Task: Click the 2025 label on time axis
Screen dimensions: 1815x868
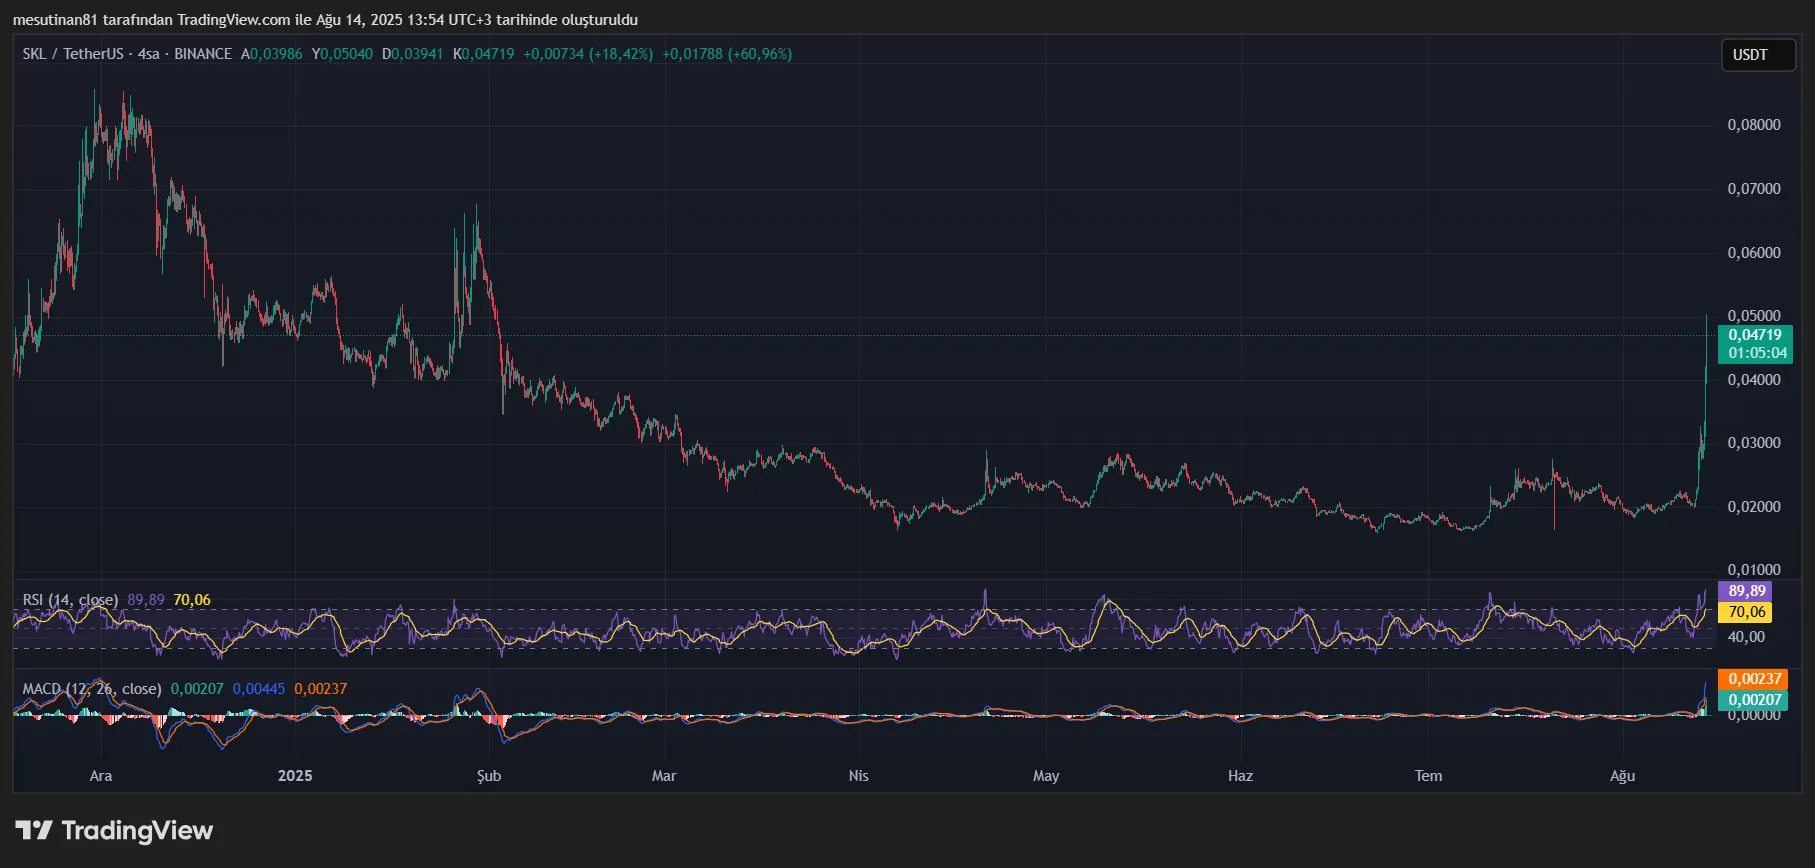Action: (x=295, y=776)
